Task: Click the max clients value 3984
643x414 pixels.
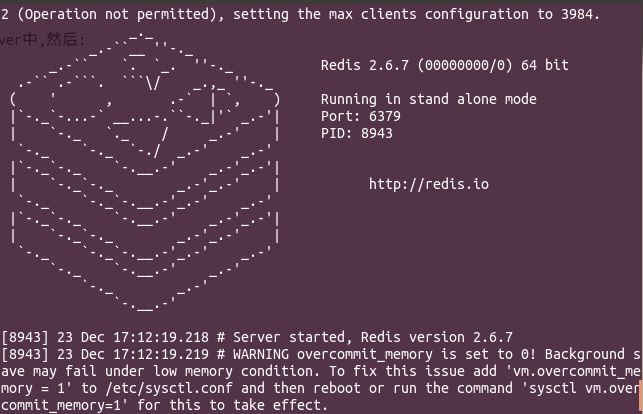Action: [x=581, y=14]
